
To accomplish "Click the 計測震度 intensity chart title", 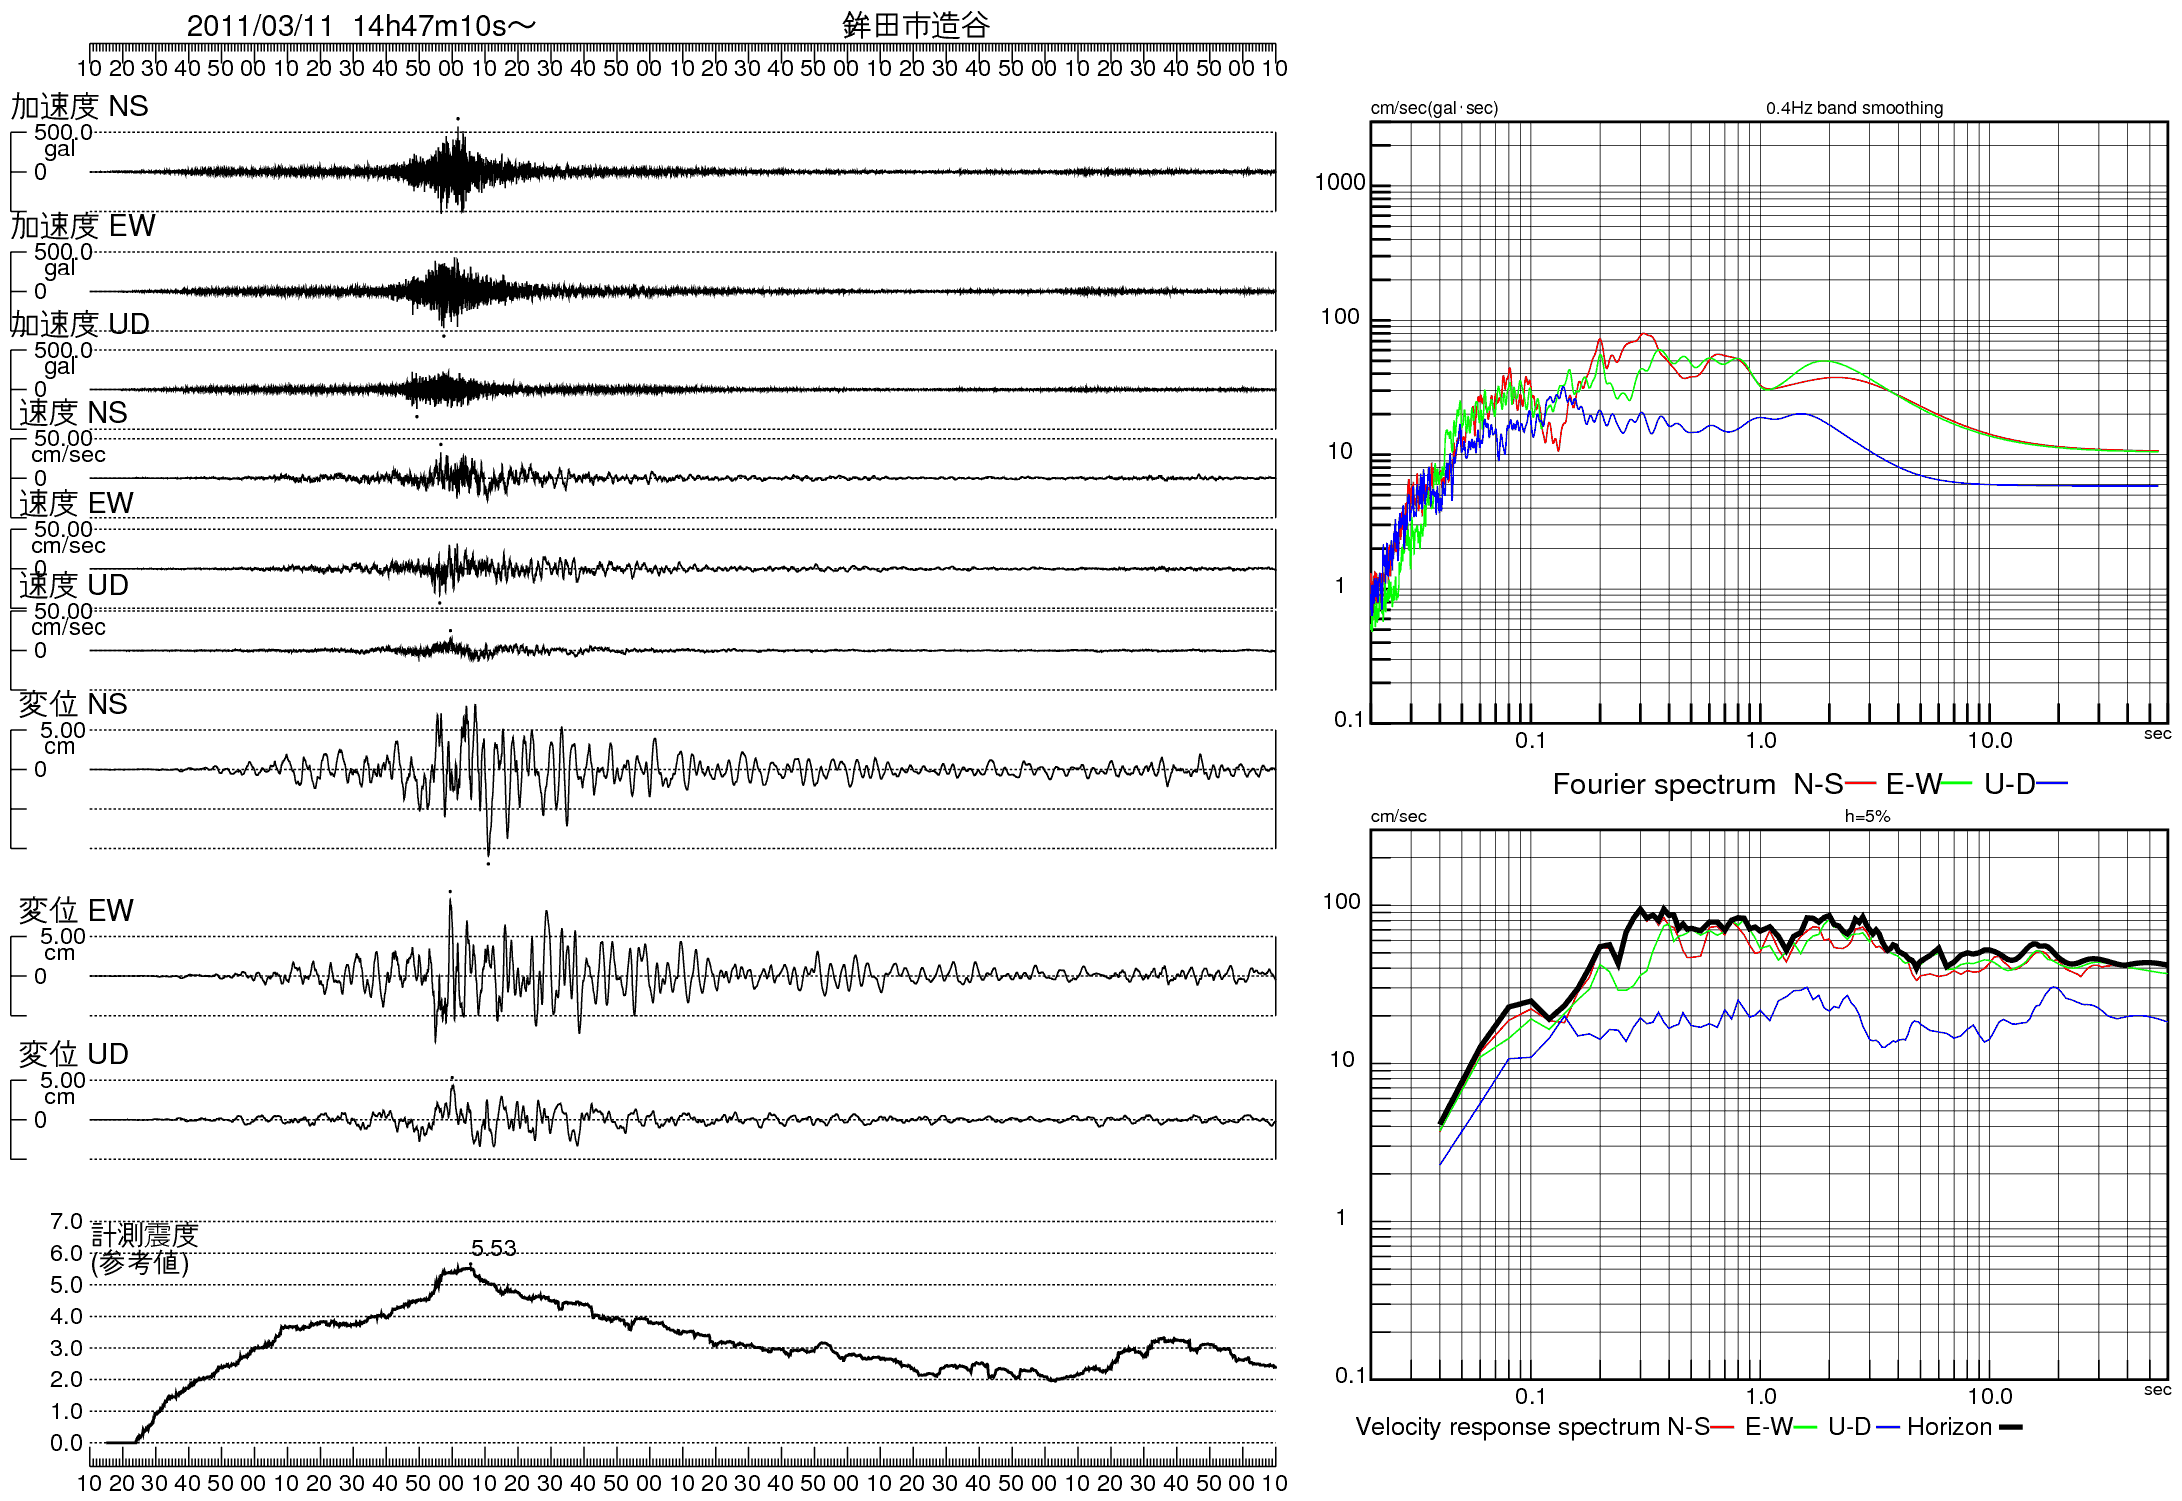I will [145, 1235].
